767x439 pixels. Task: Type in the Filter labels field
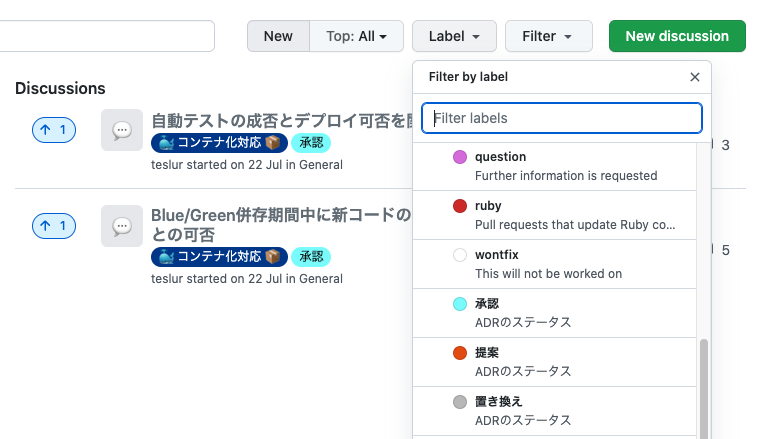click(562, 118)
